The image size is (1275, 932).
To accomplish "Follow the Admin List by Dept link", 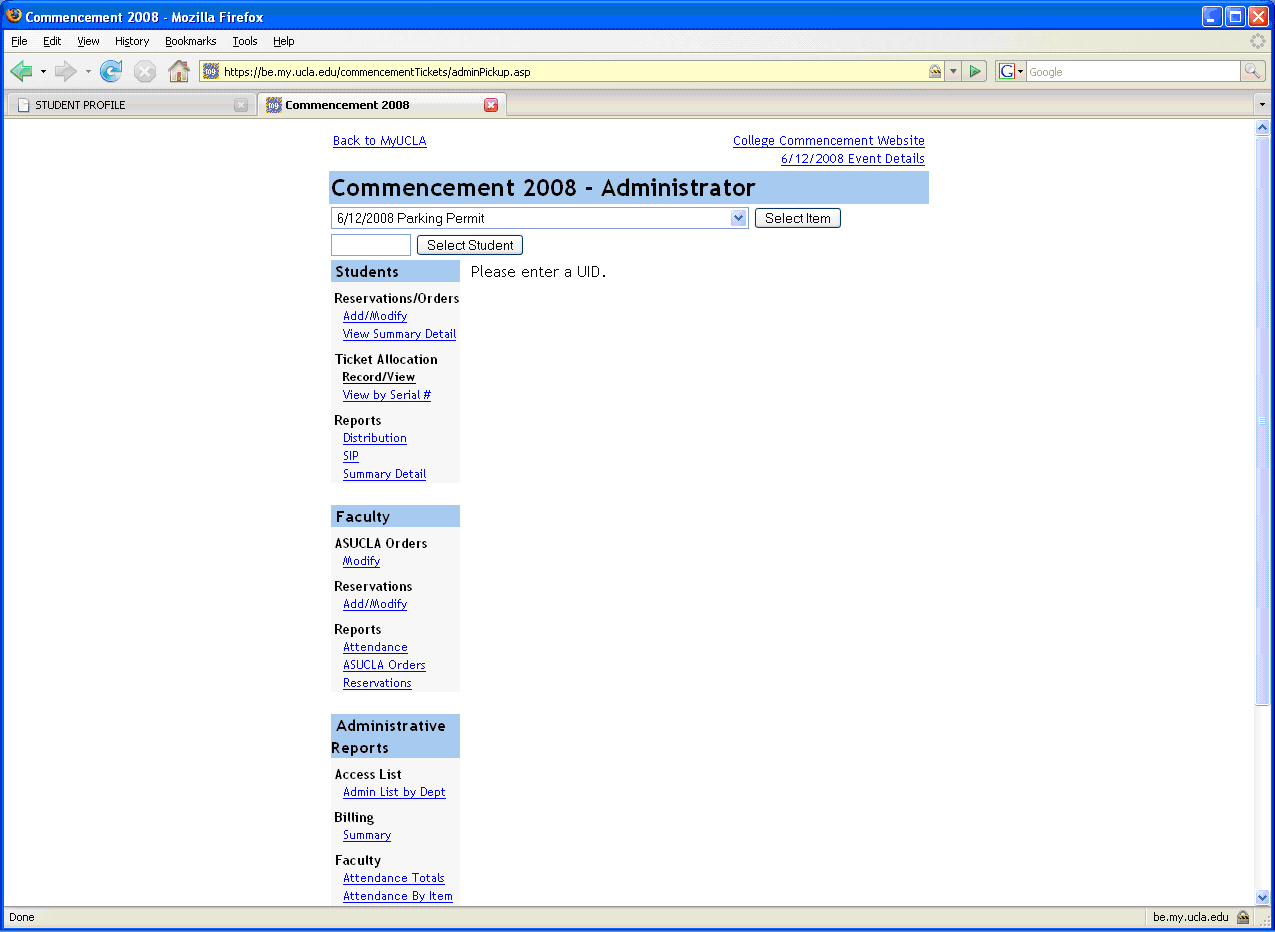I will point(394,792).
